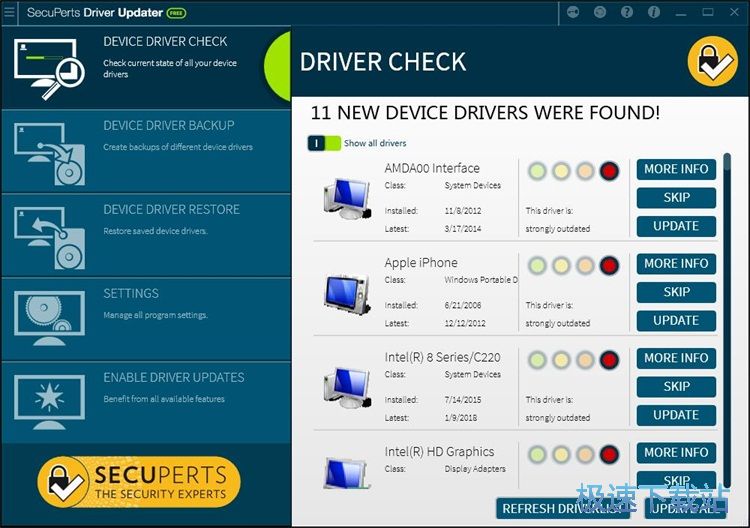Click the driver list vertical scrollbar
The height and width of the screenshot is (528, 750).
(x=727, y=300)
